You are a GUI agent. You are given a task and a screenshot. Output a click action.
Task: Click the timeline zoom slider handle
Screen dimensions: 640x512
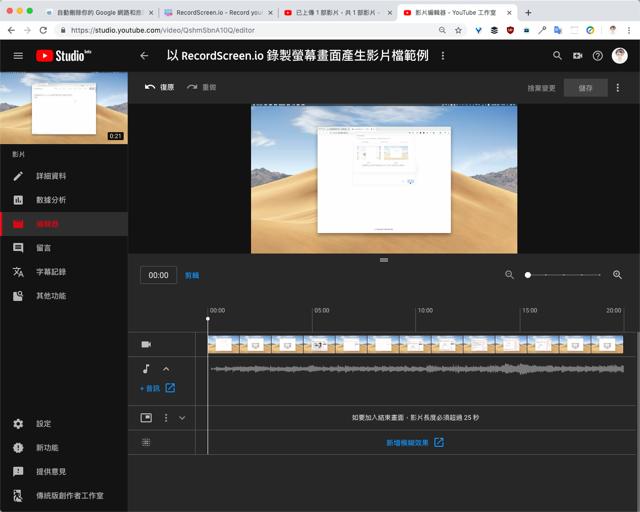click(528, 275)
